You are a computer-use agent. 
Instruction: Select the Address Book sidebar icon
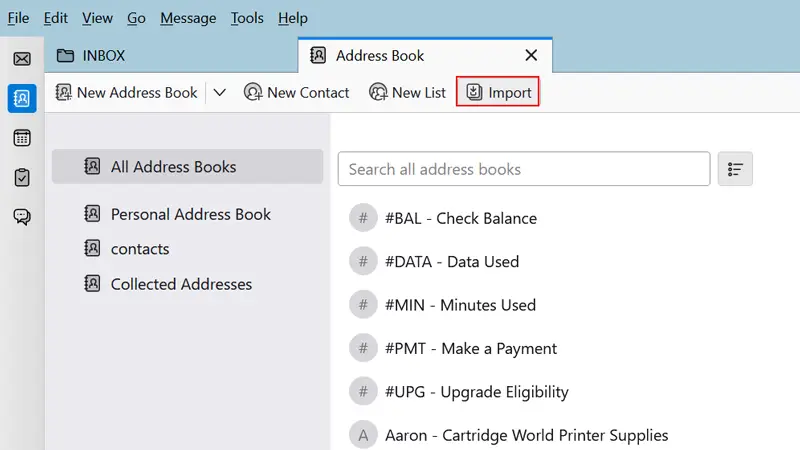coord(21,98)
